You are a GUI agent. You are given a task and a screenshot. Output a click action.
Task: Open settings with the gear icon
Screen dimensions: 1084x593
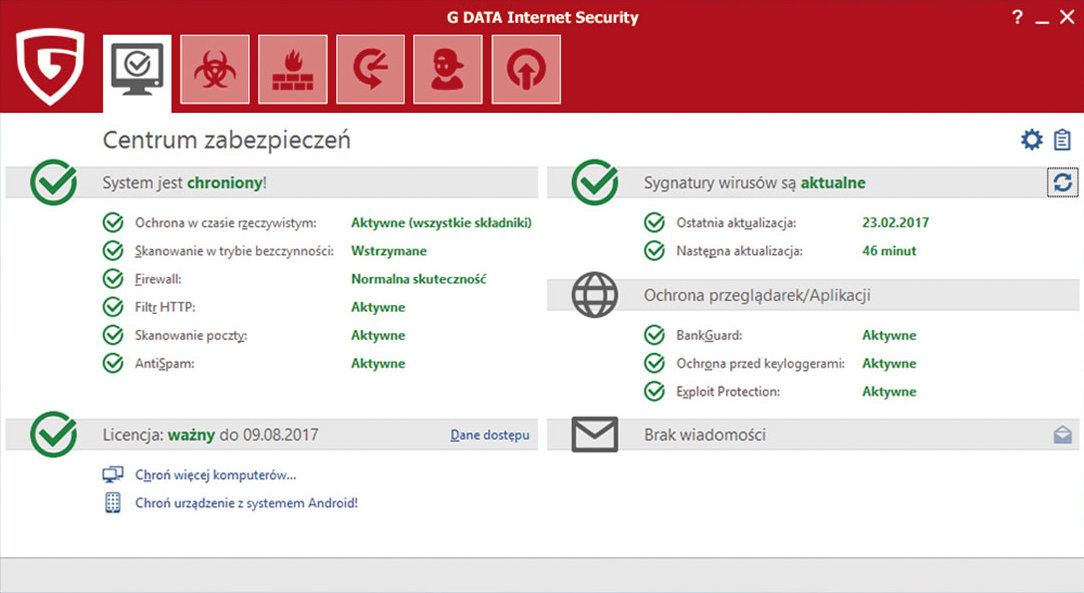(x=1031, y=140)
